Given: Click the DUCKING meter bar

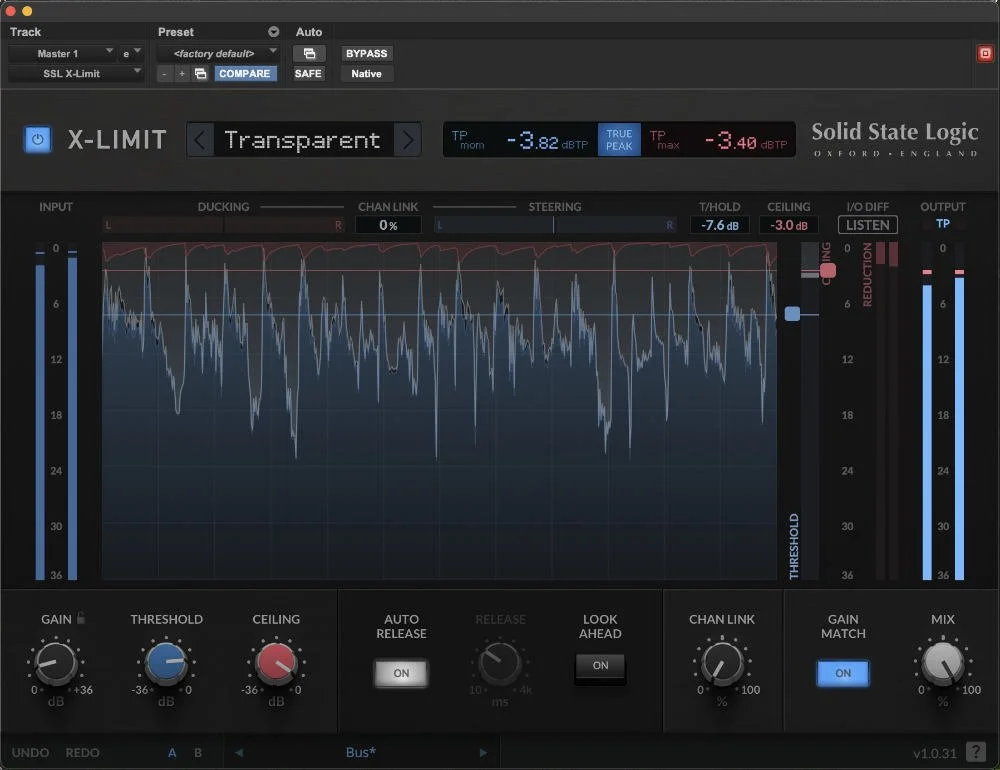Looking at the screenshot, I should [x=223, y=225].
